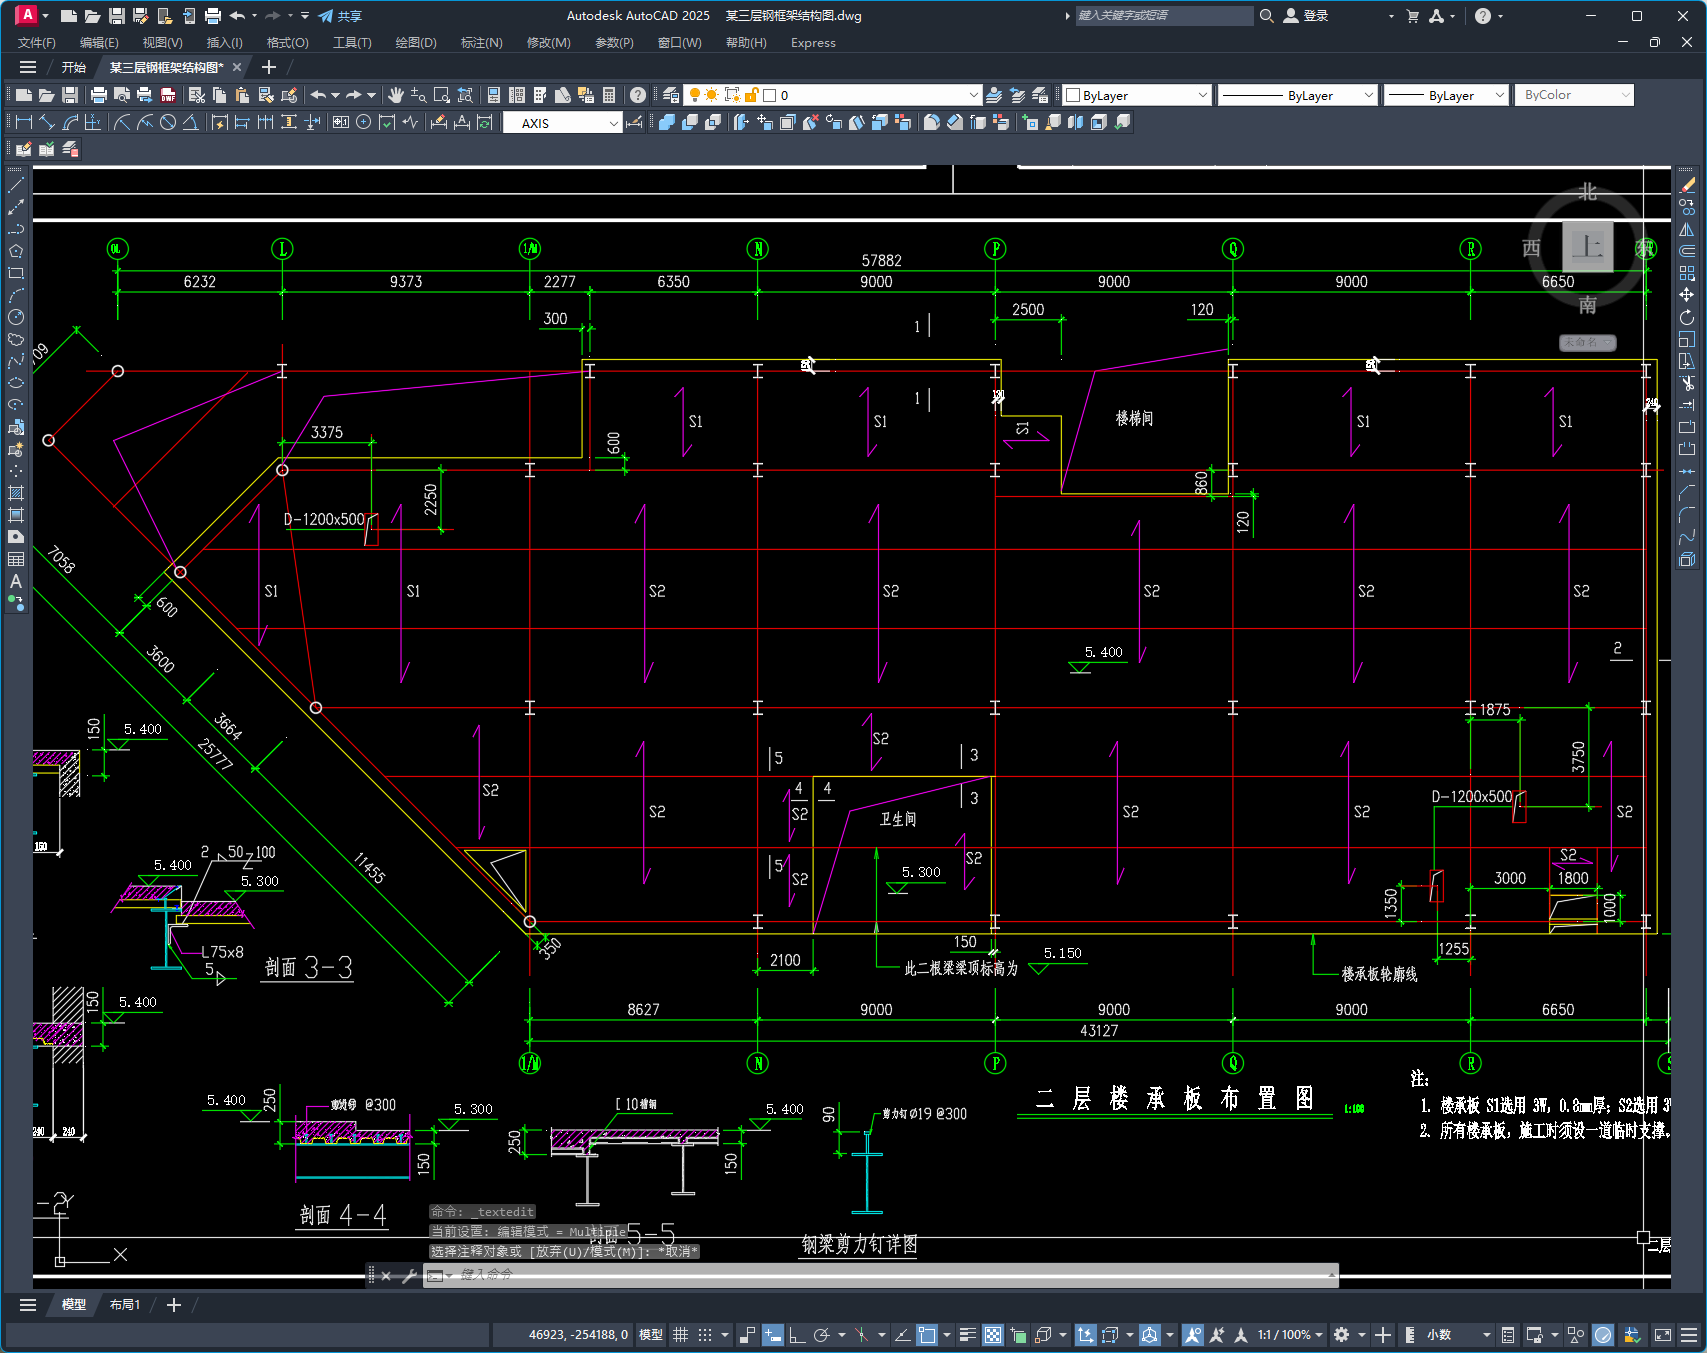Open the 文件(F) menu
The image size is (1707, 1353).
click(x=37, y=43)
